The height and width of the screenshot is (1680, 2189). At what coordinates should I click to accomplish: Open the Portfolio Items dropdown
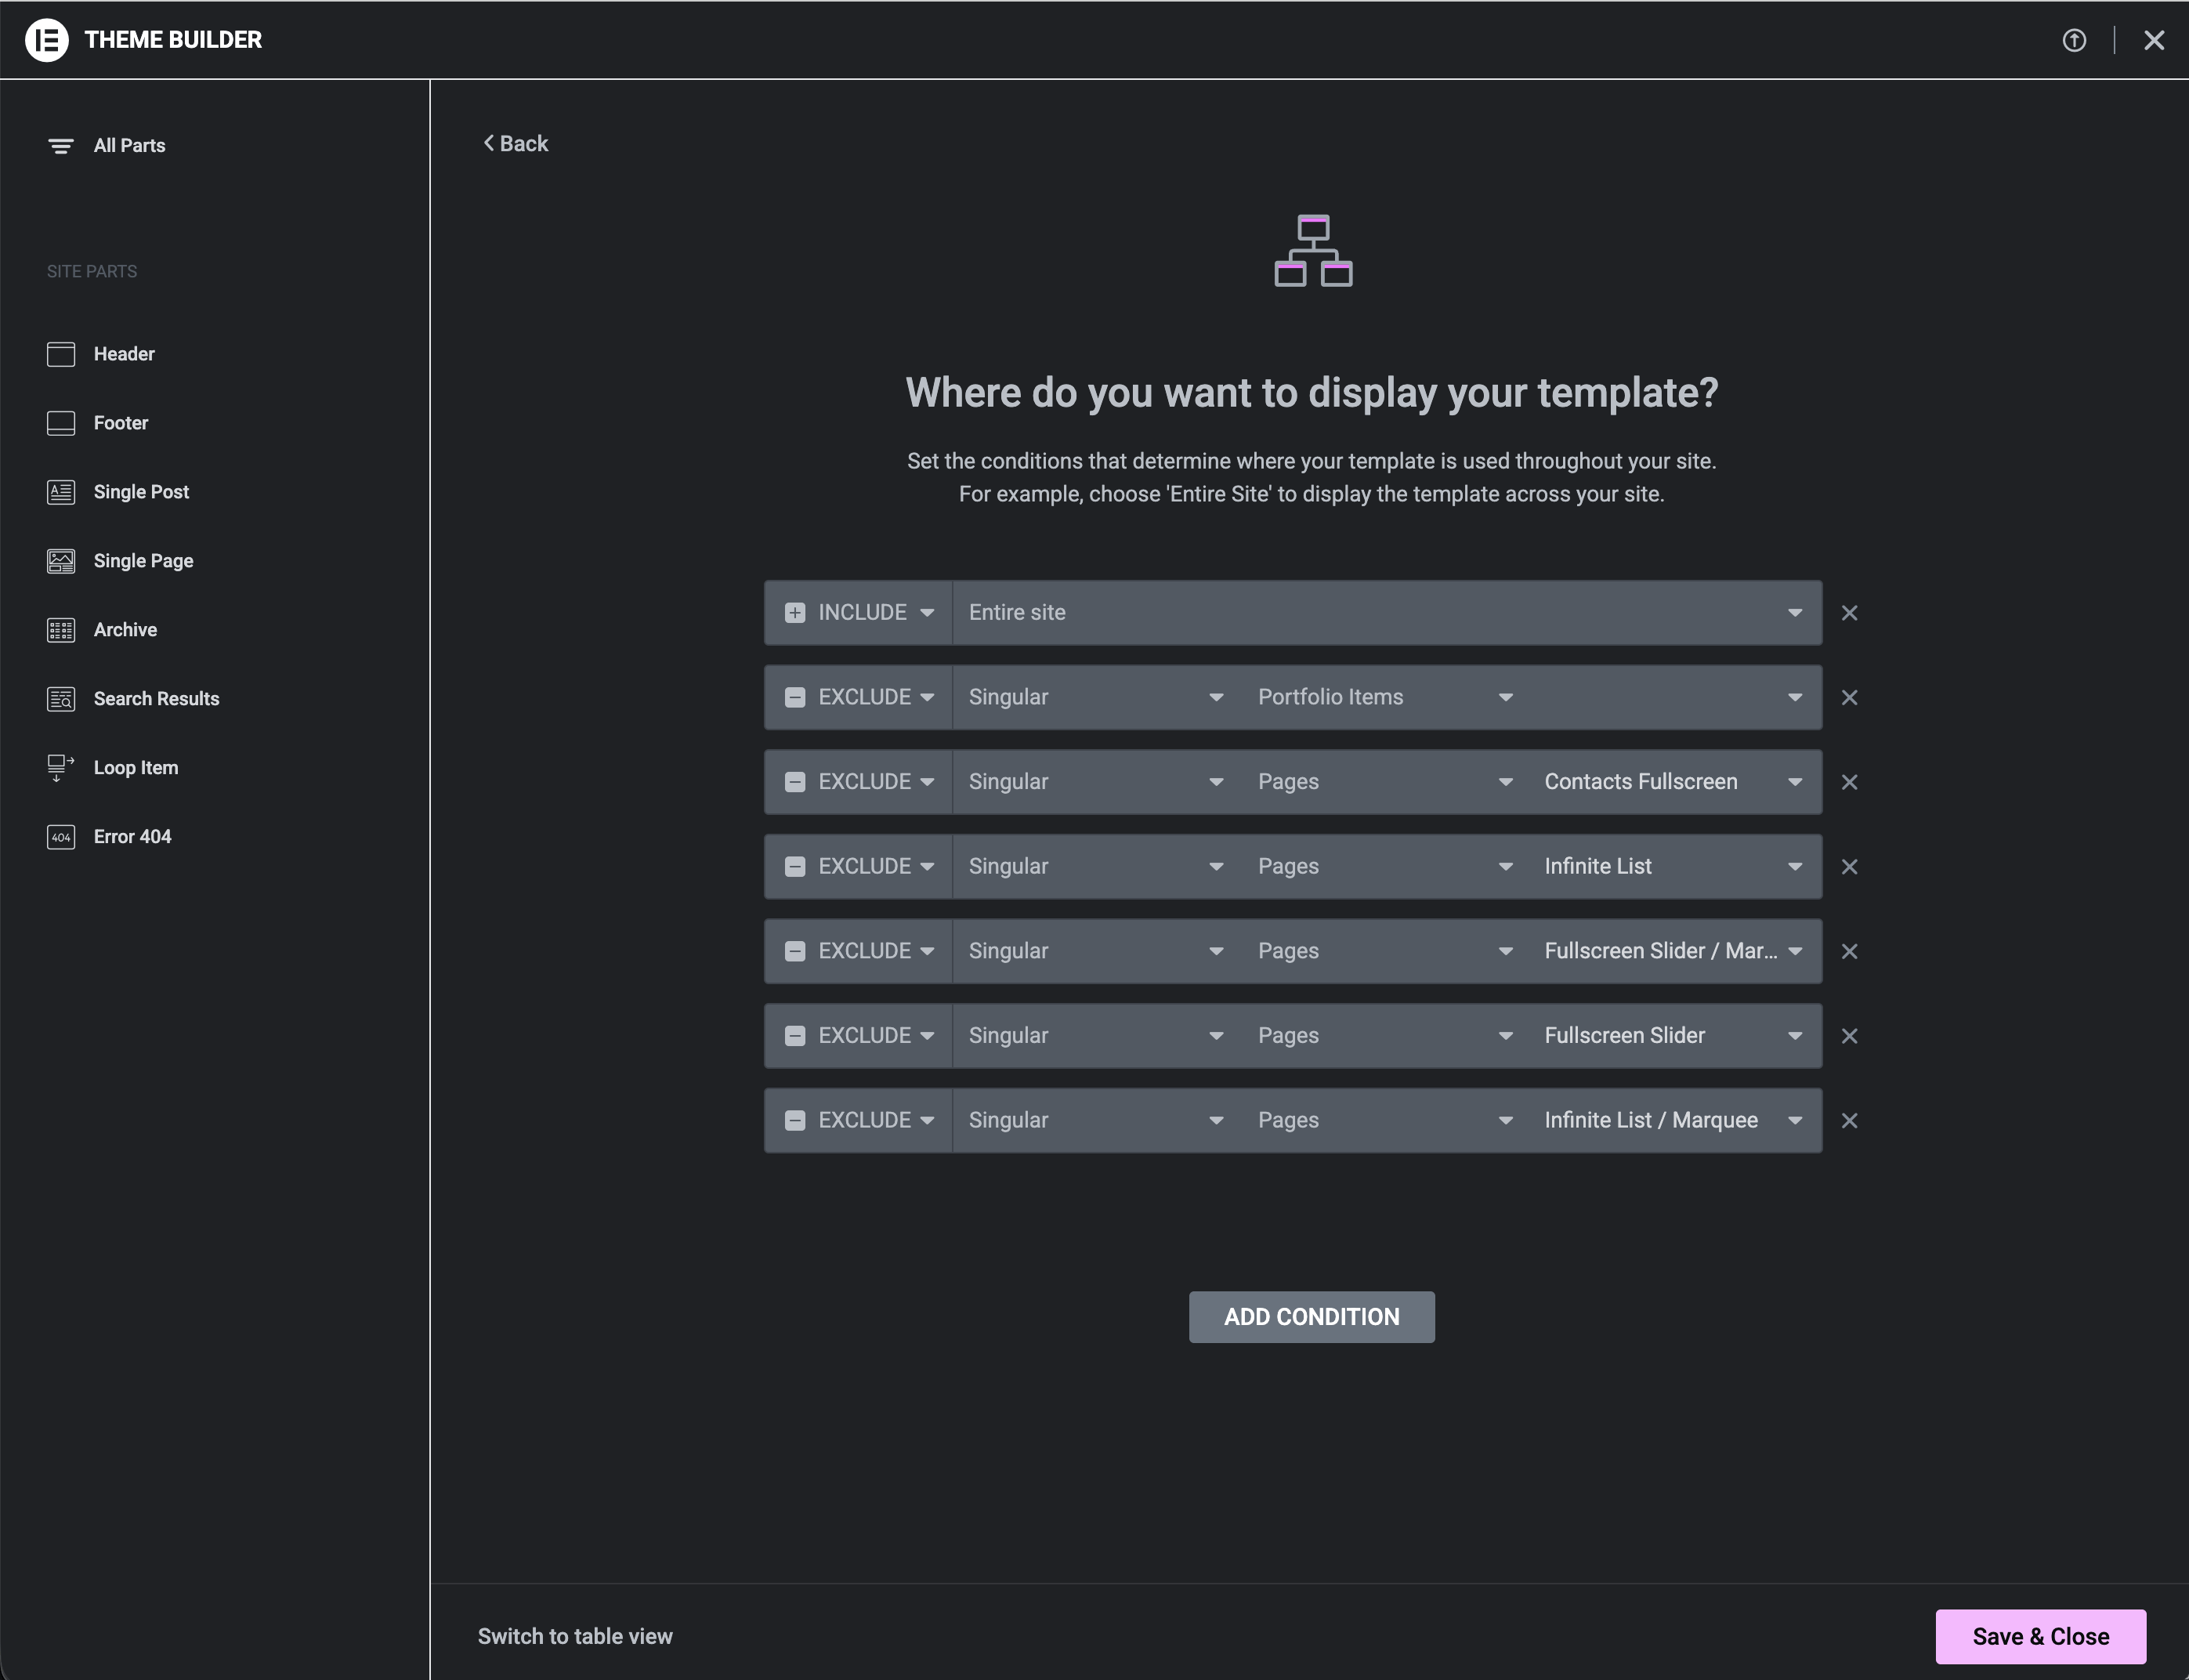pos(1384,697)
